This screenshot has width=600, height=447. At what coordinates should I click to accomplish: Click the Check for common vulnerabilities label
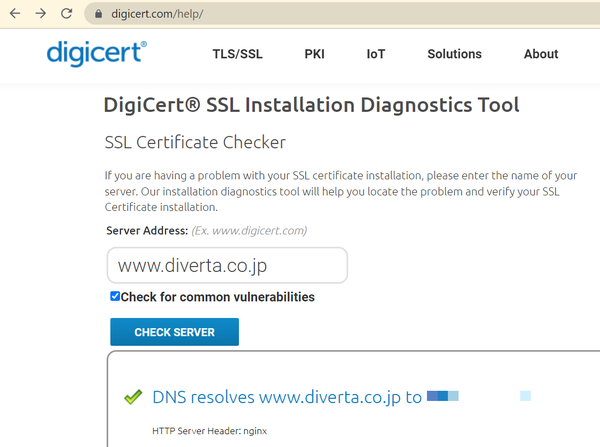coord(218,297)
